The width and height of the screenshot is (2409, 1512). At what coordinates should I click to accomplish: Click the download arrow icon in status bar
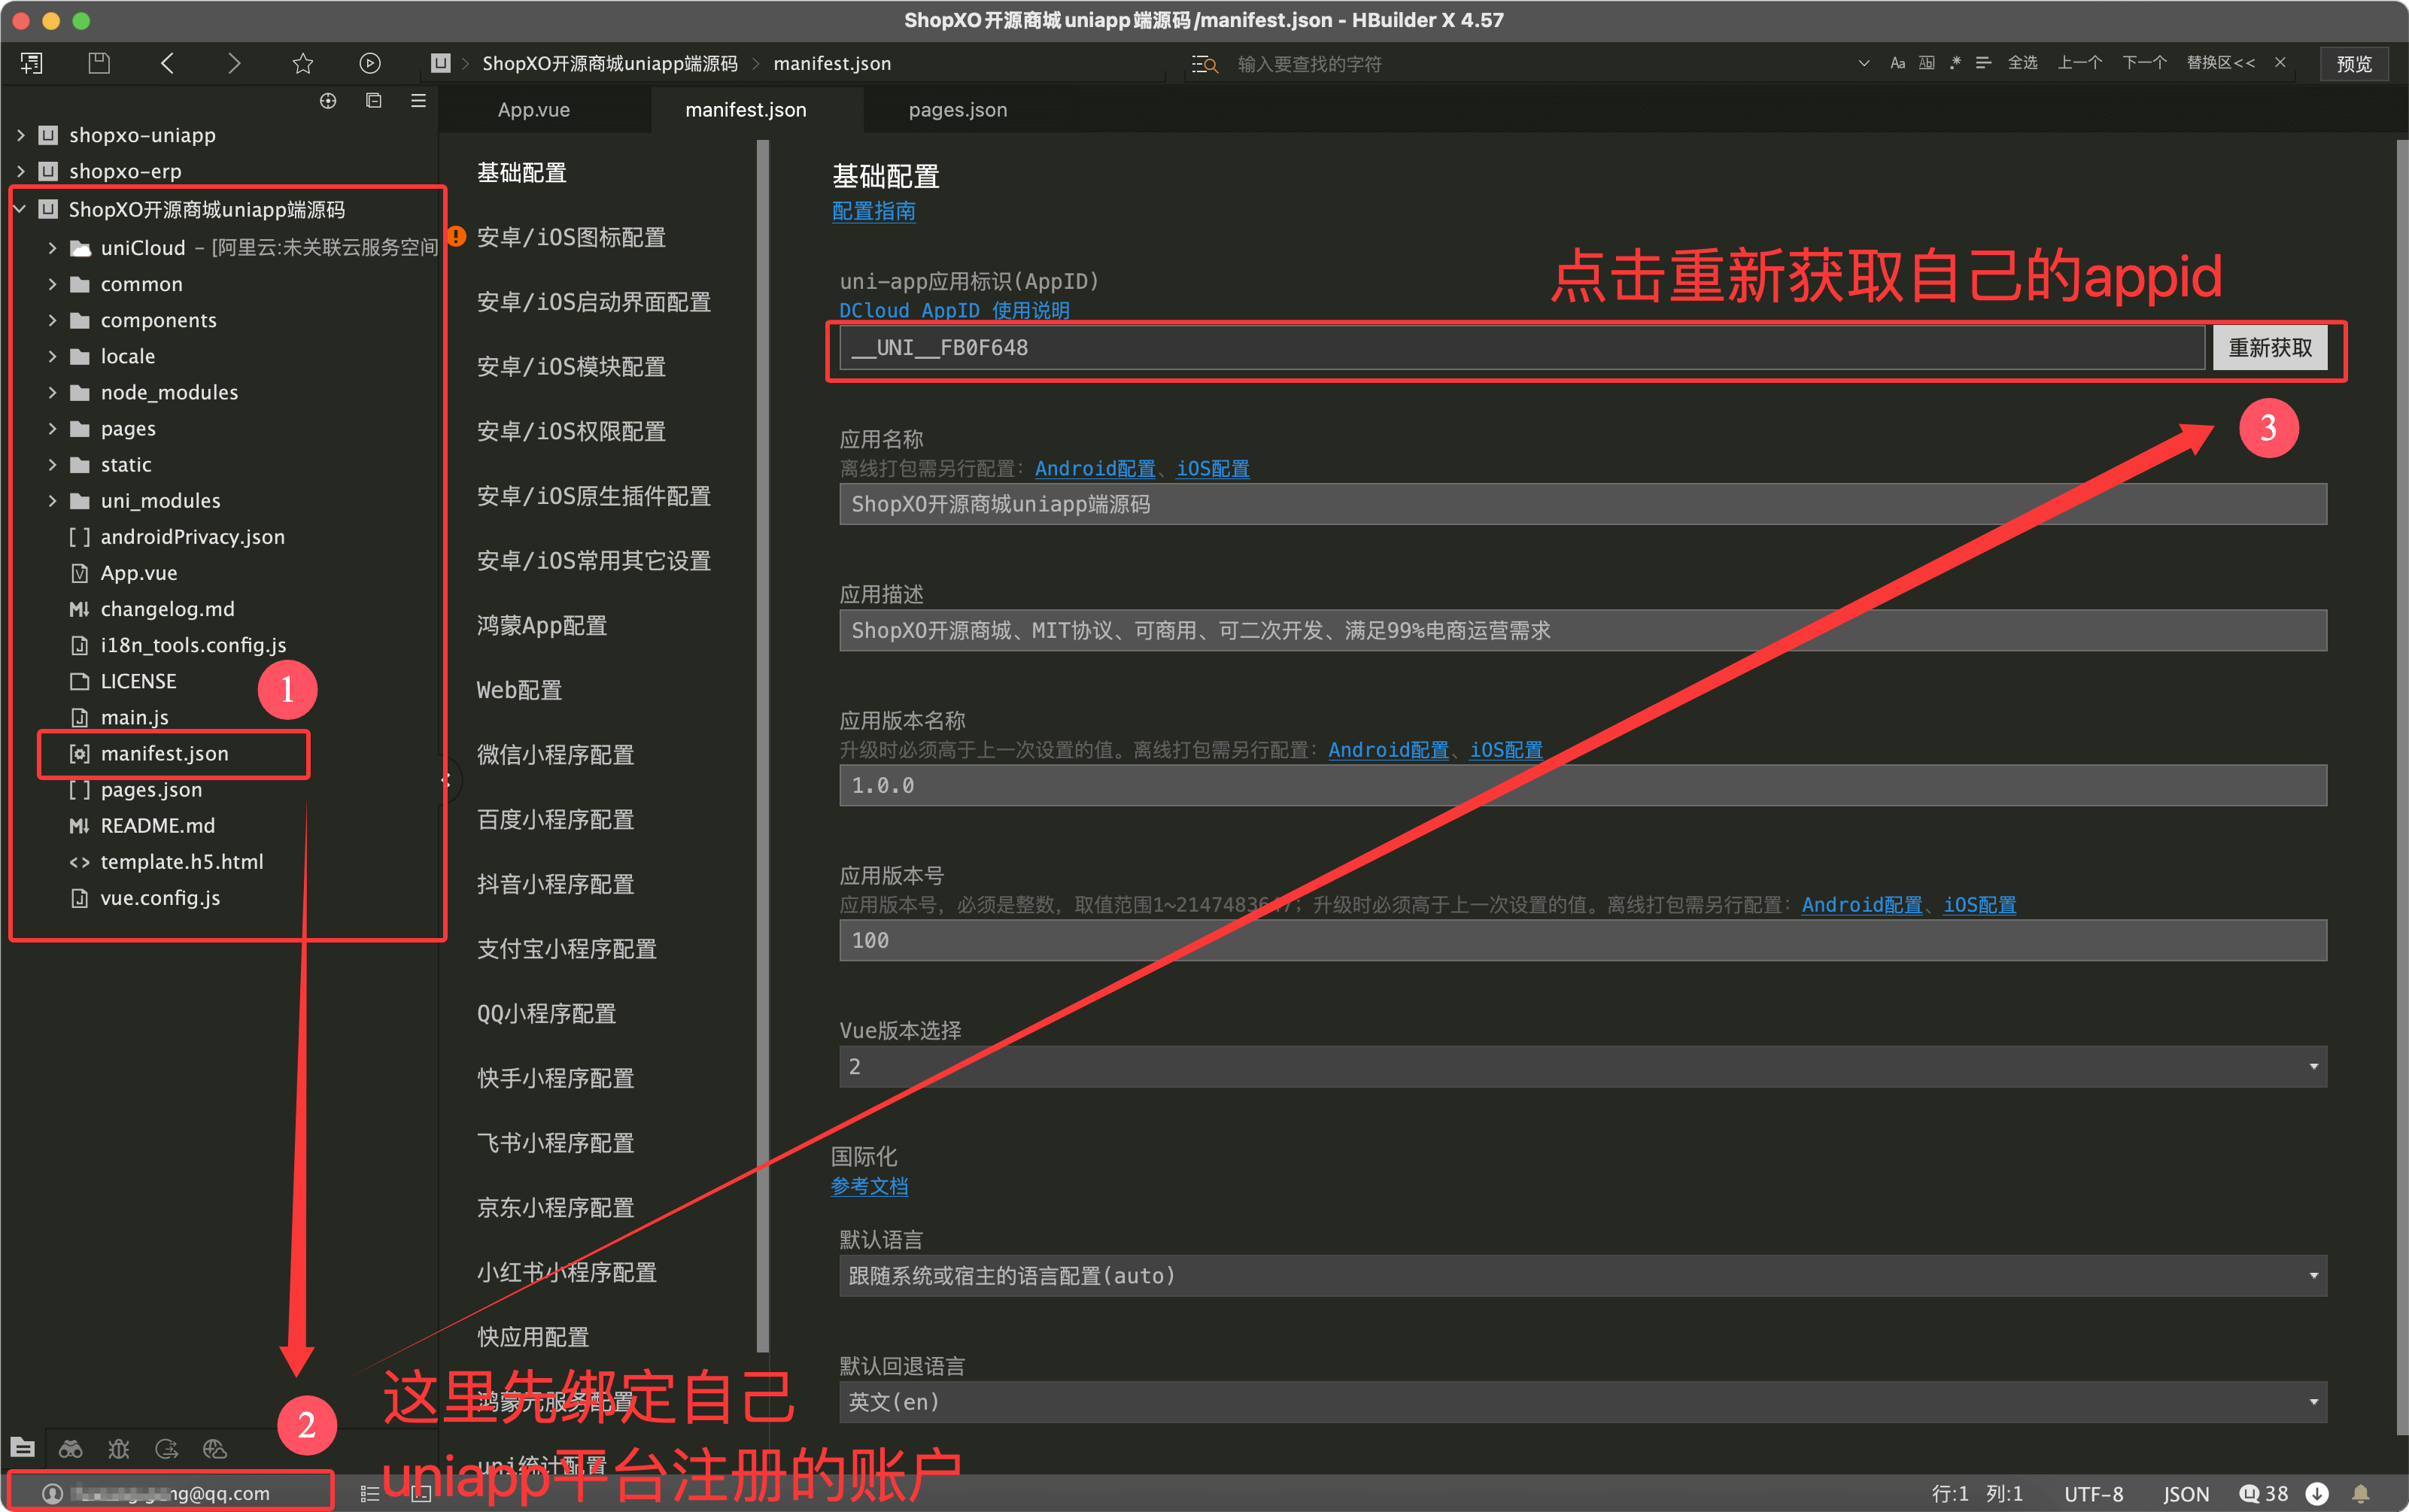[x=2317, y=1493]
